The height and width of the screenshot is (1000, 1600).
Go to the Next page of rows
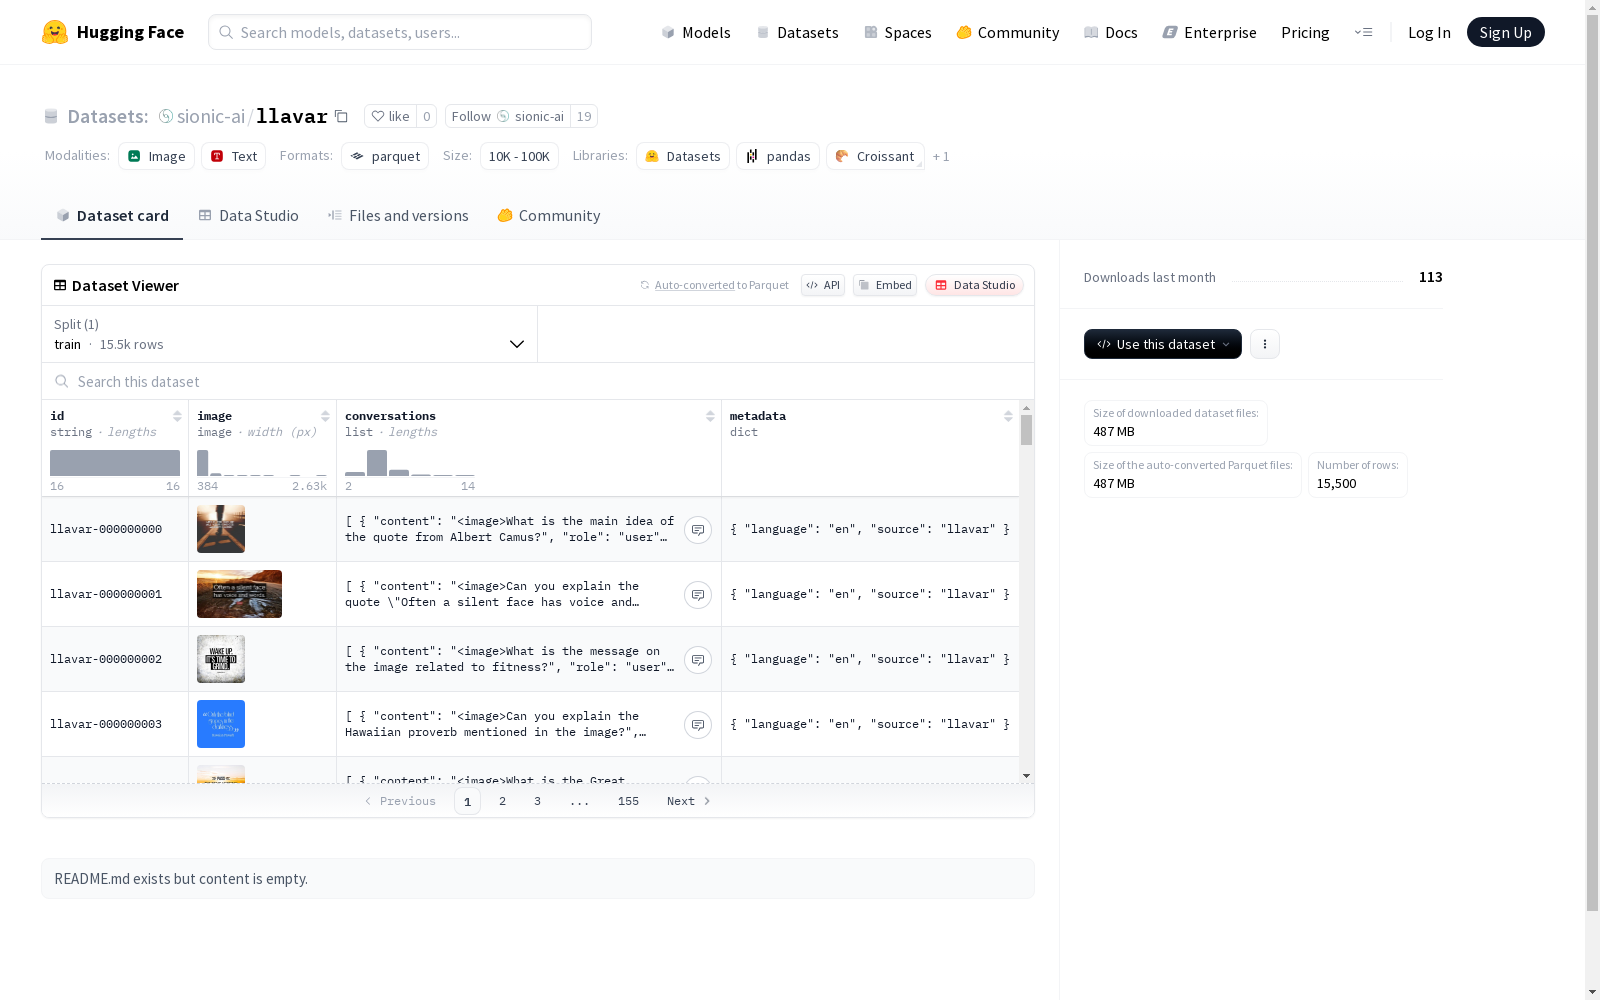[689, 801]
